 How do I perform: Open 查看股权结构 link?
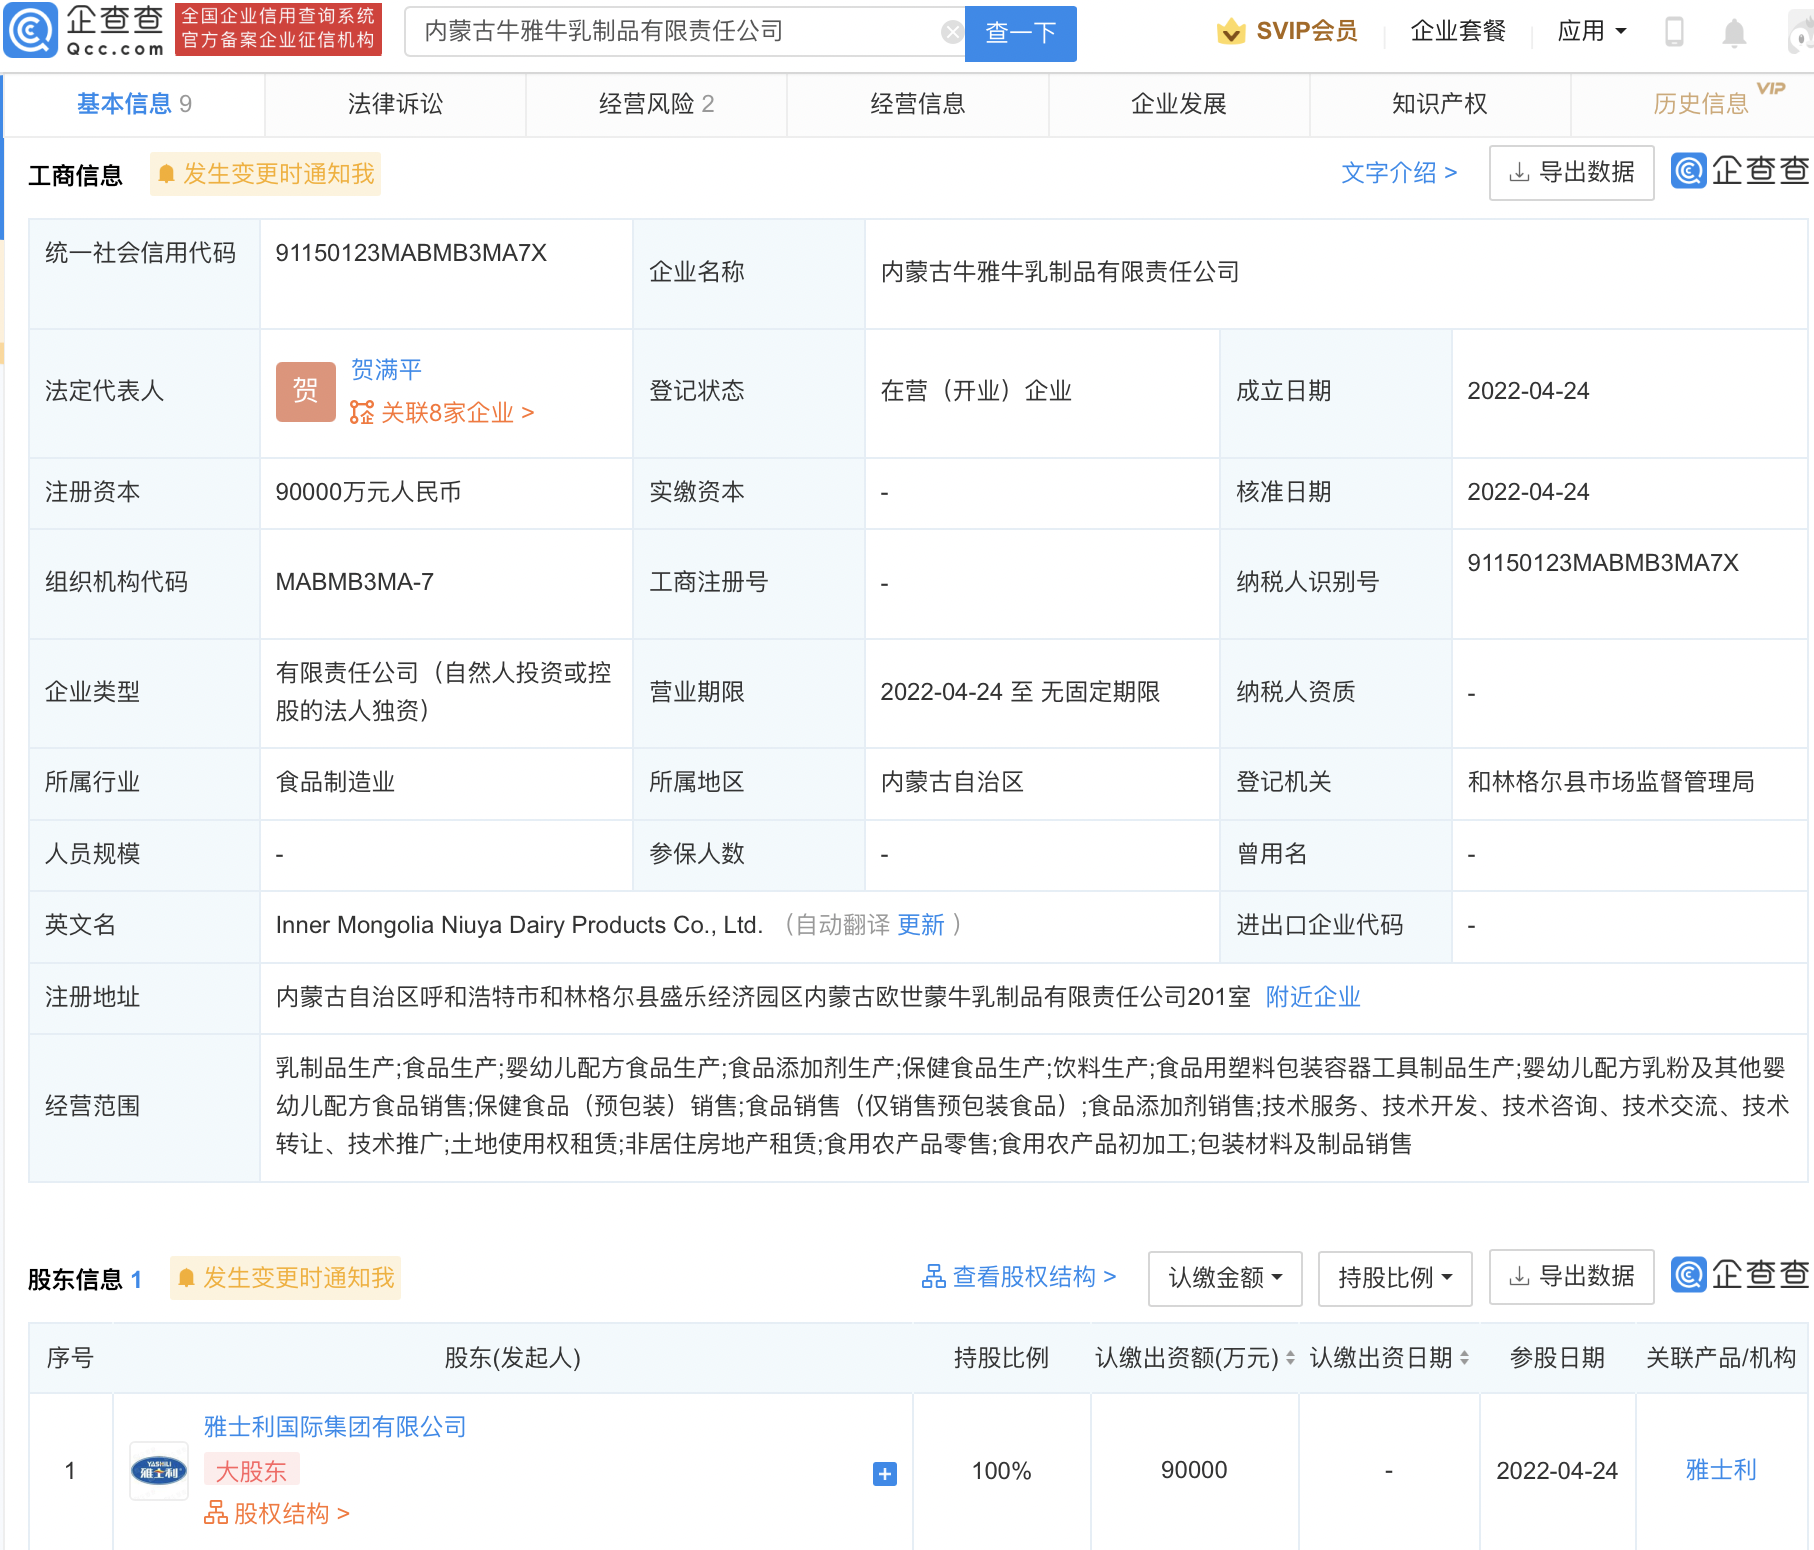tap(1018, 1277)
